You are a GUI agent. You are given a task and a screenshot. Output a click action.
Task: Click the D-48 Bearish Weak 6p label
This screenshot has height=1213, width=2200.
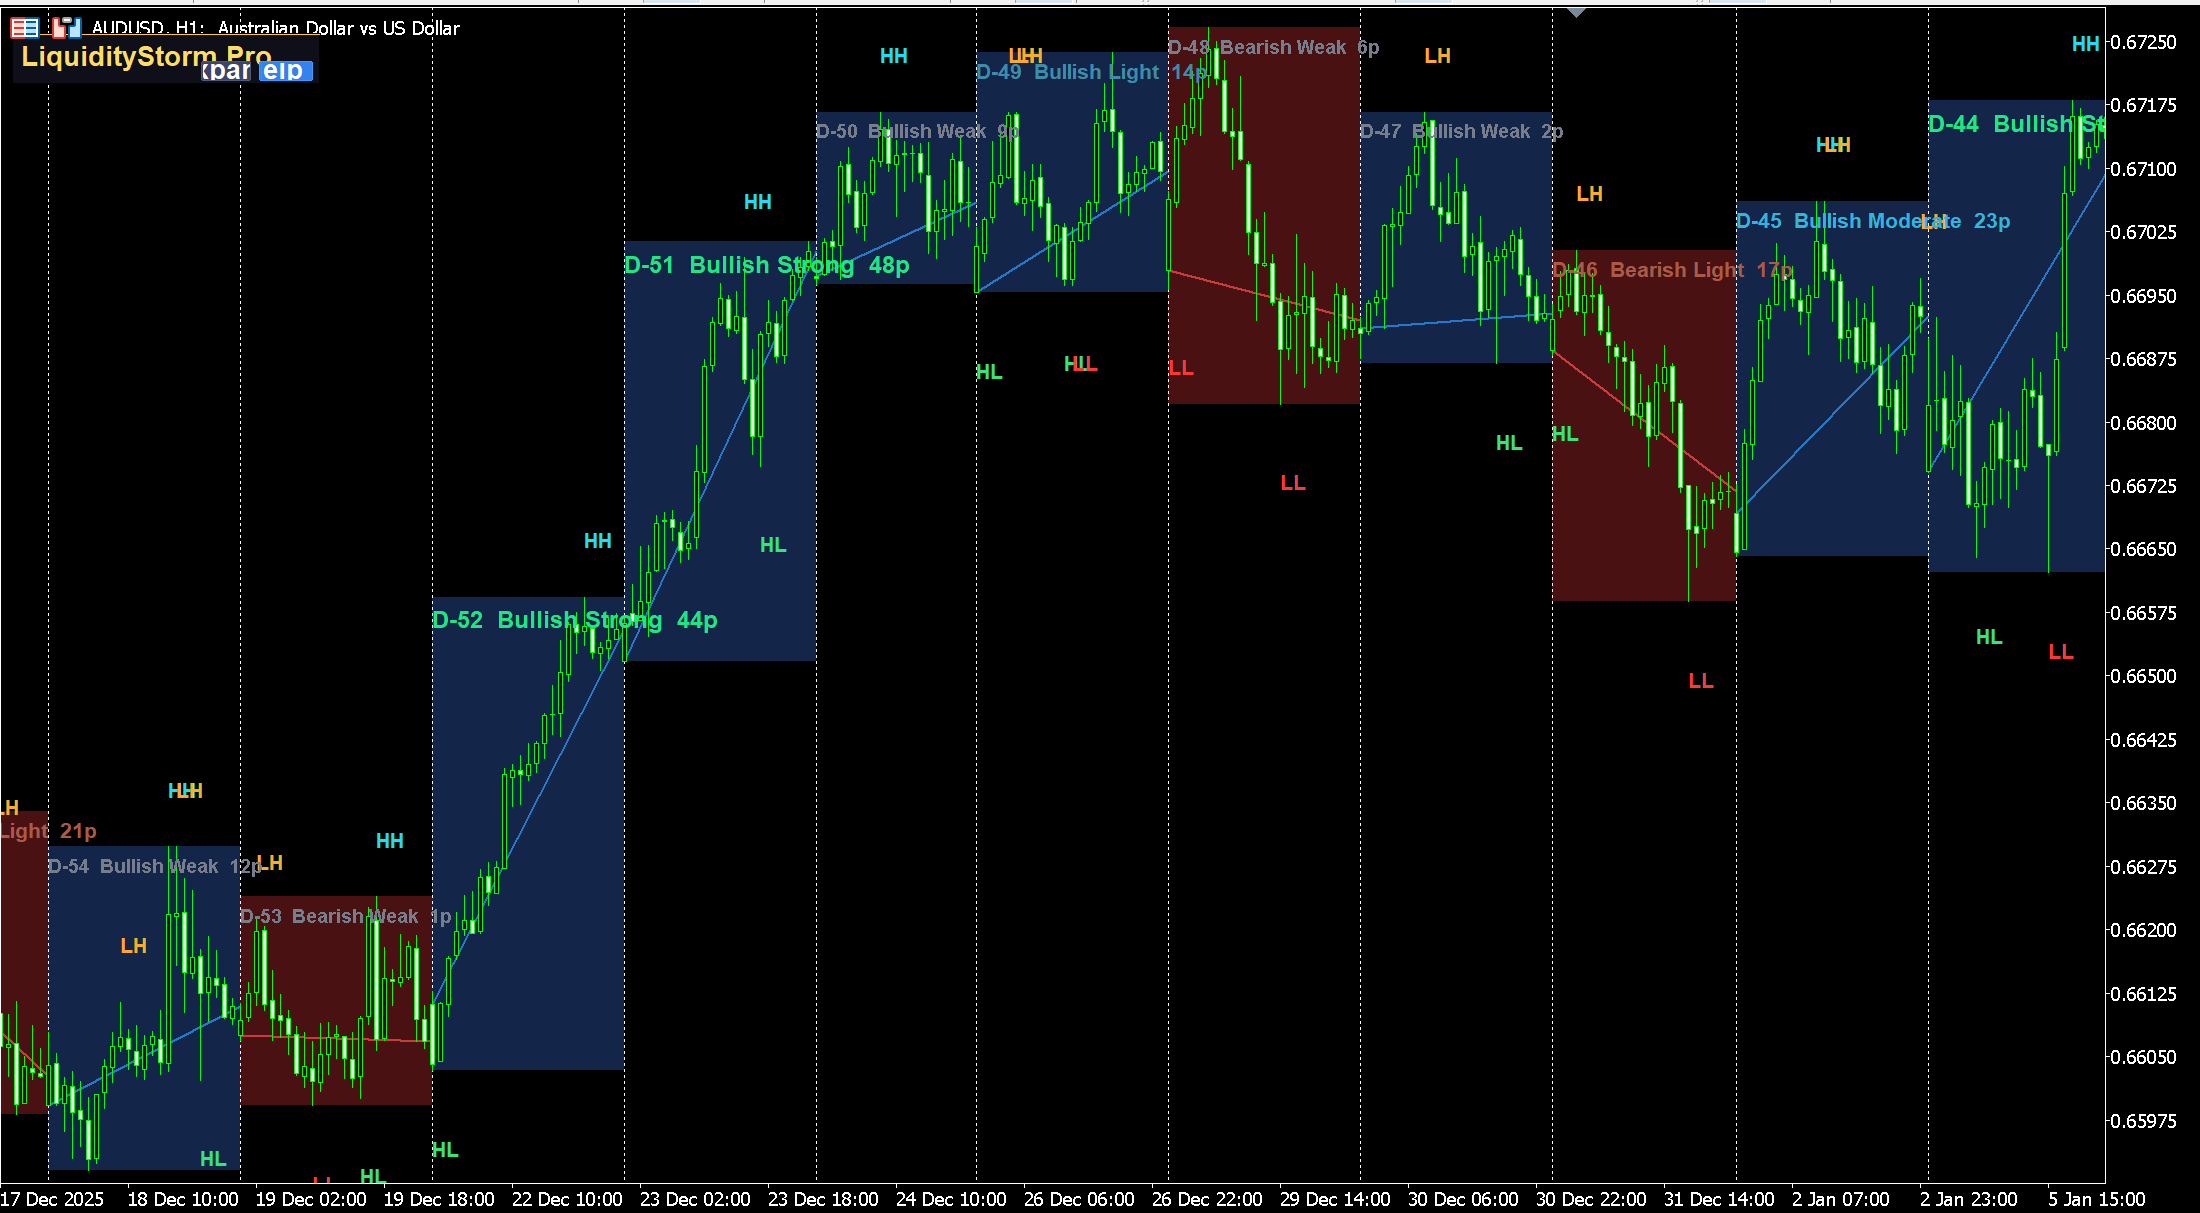[1273, 47]
